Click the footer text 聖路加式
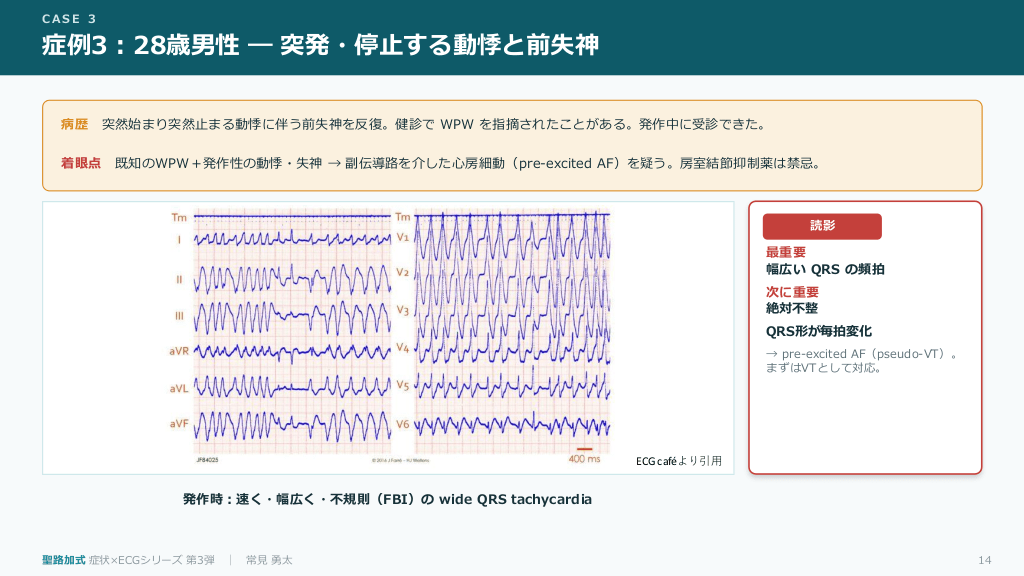The image size is (1024, 576). tap(63, 560)
